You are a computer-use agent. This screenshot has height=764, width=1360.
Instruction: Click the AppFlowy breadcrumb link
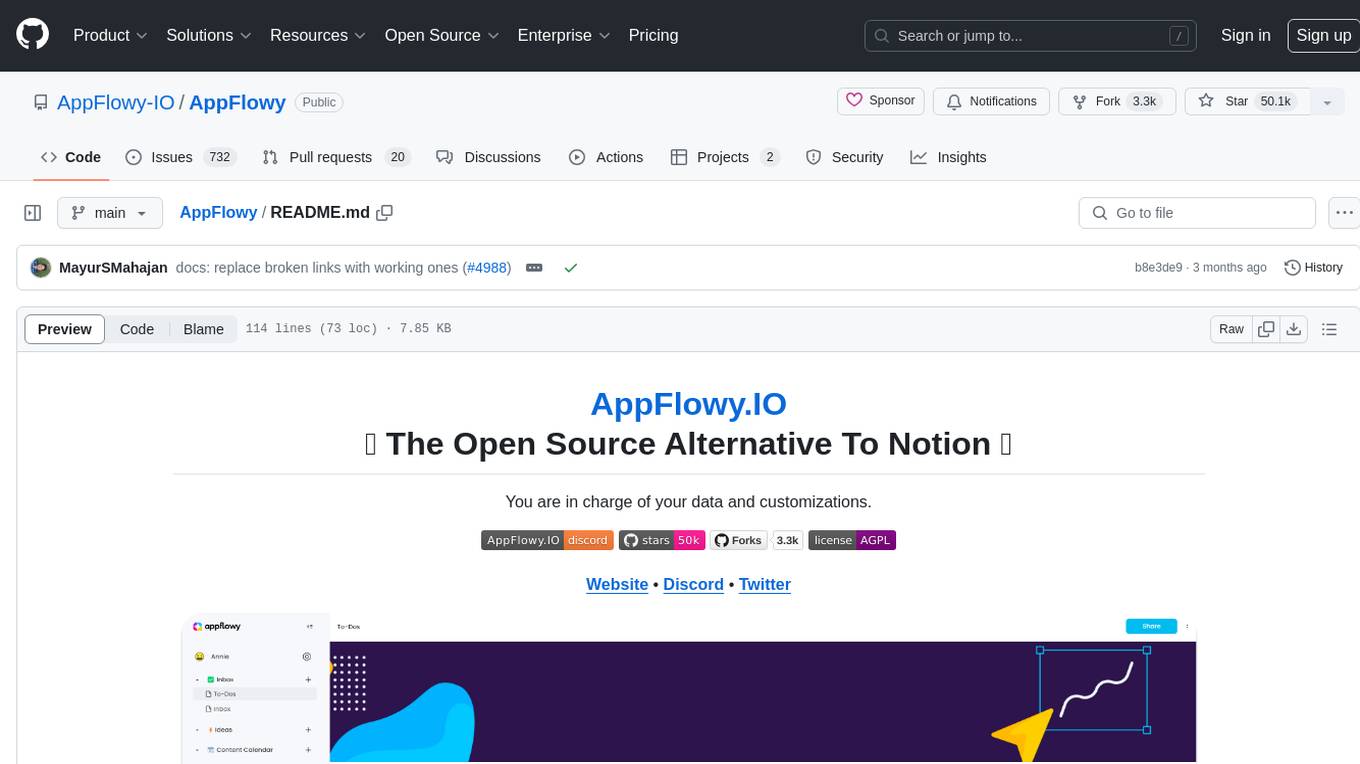tap(218, 213)
